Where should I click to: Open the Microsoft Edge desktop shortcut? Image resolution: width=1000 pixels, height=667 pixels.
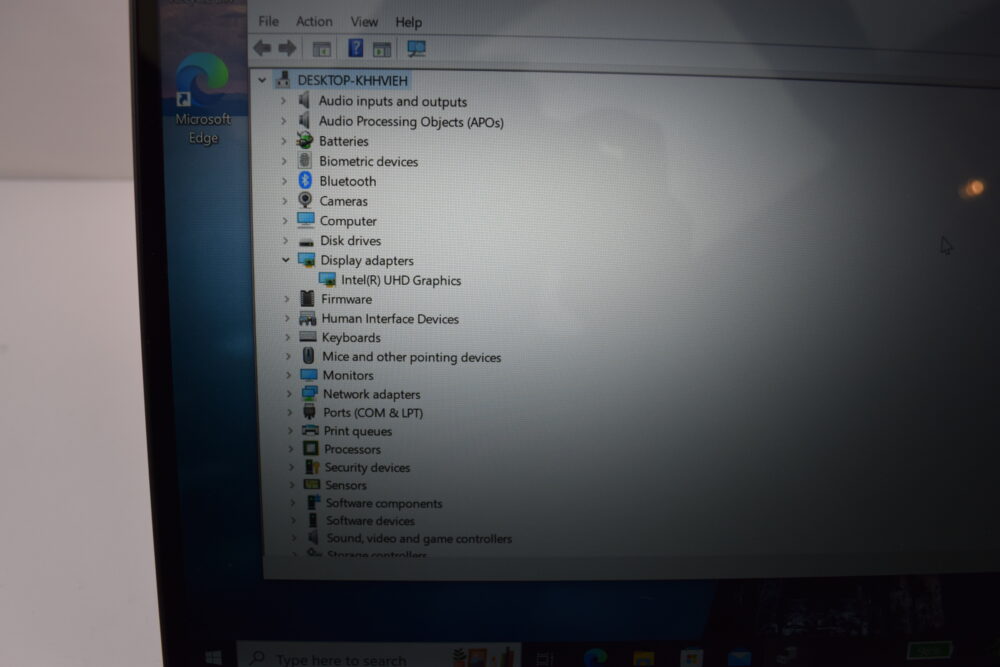point(203,99)
